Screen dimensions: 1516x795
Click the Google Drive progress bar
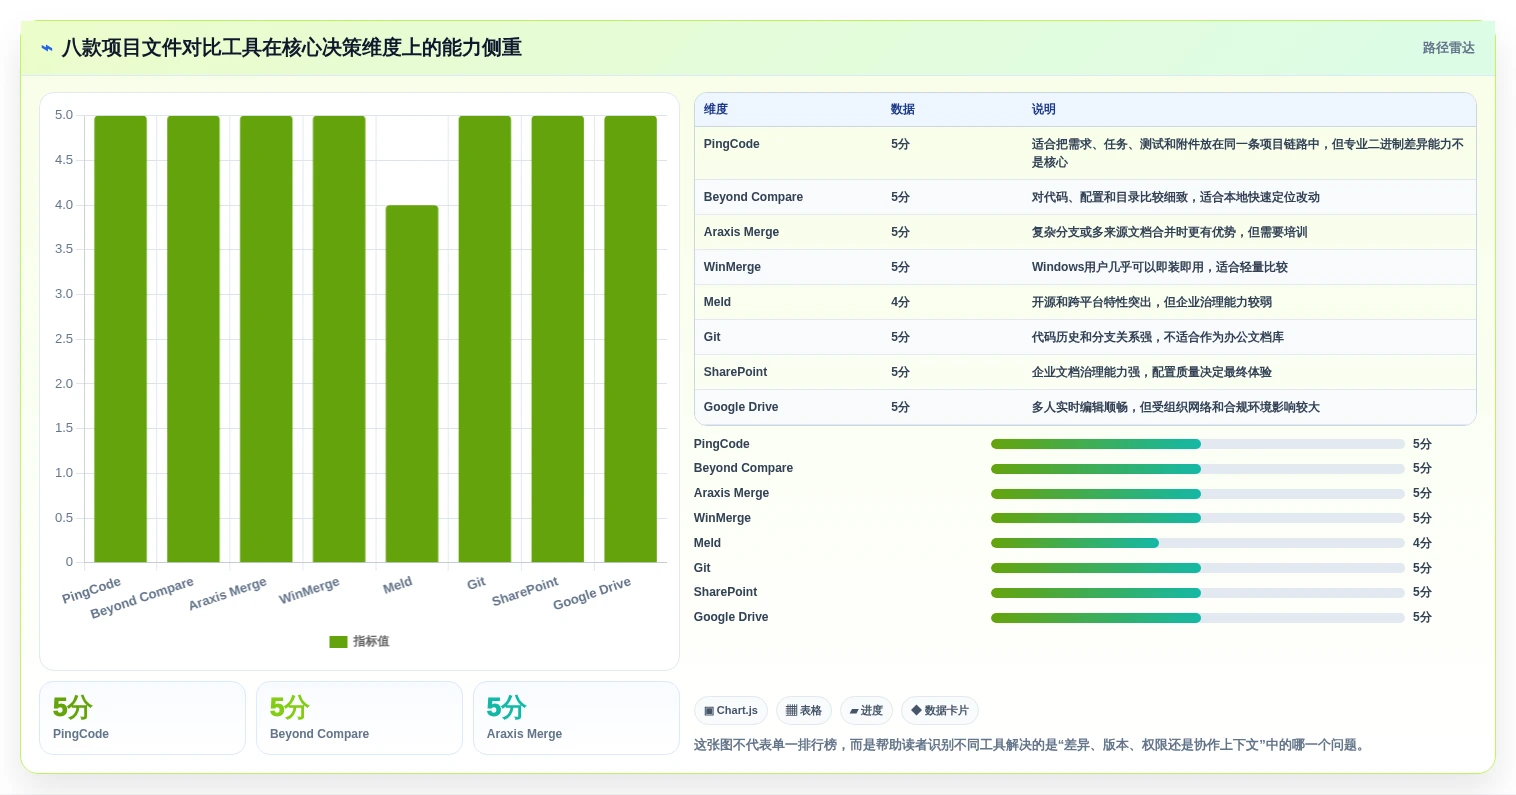[1198, 618]
